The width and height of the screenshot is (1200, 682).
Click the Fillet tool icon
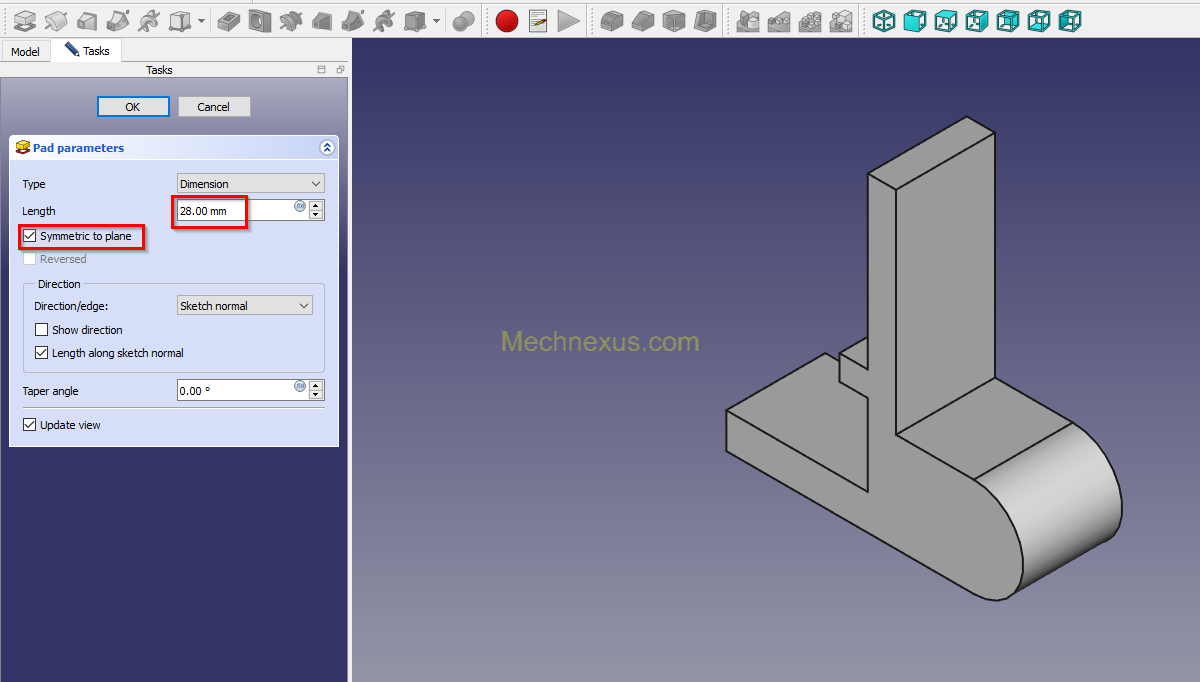[x=612, y=20]
